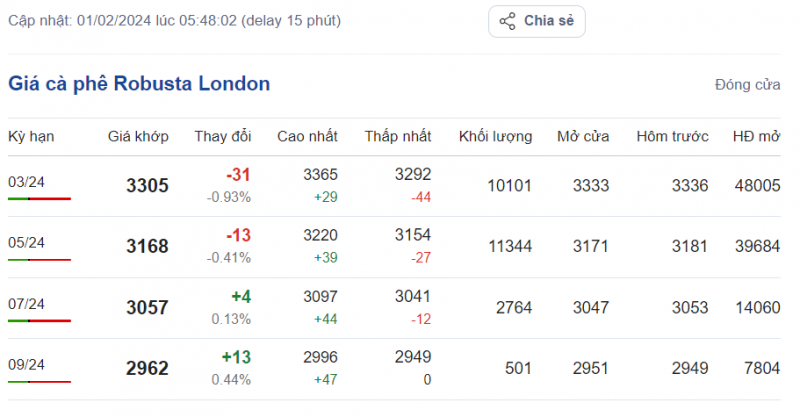The width and height of the screenshot is (800, 417).
Task: Select the 05/24 contract term
Action: pyautogui.click(x=26, y=243)
